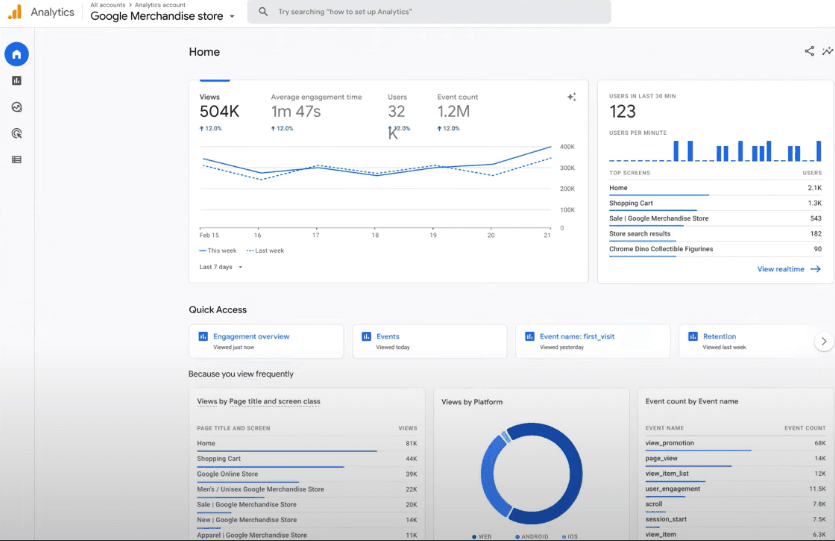Open Configure icon in left sidebar
Viewport: 835px width, 541px height.
(x=17, y=159)
